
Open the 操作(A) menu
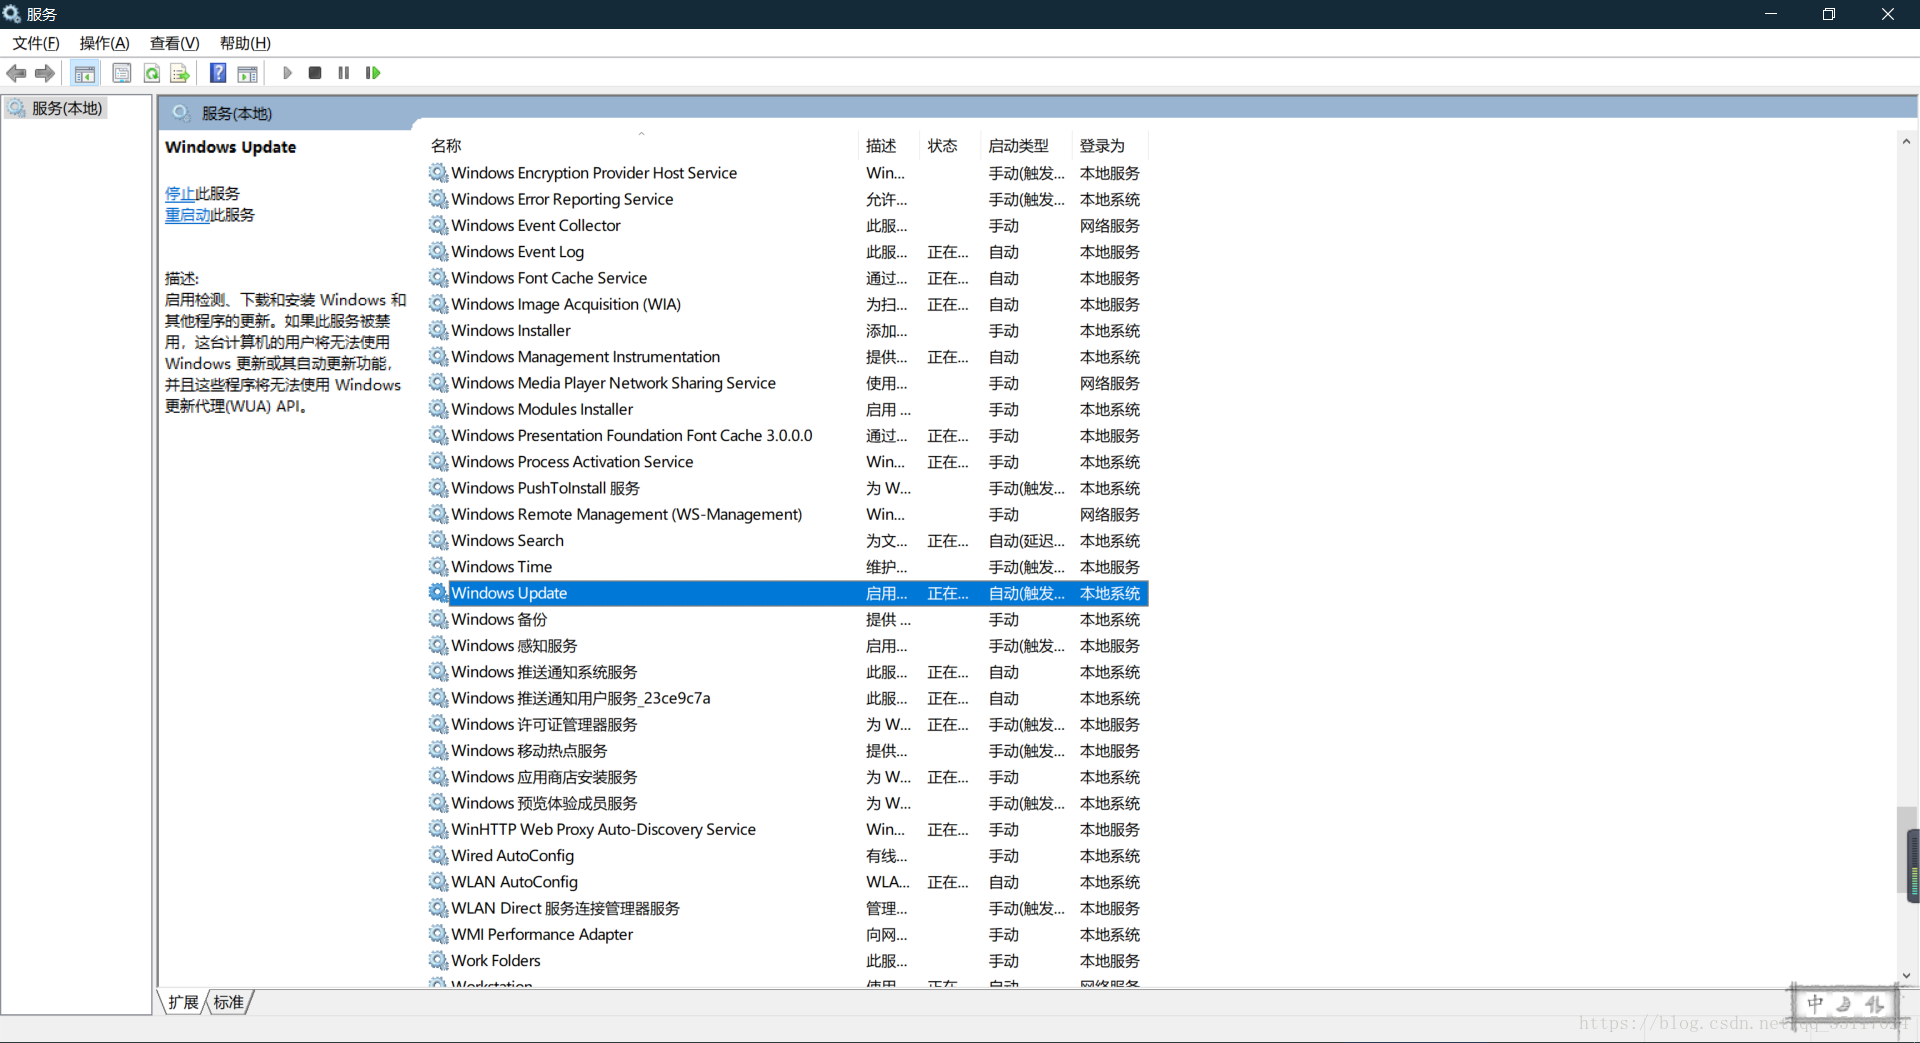pyautogui.click(x=105, y=43)
